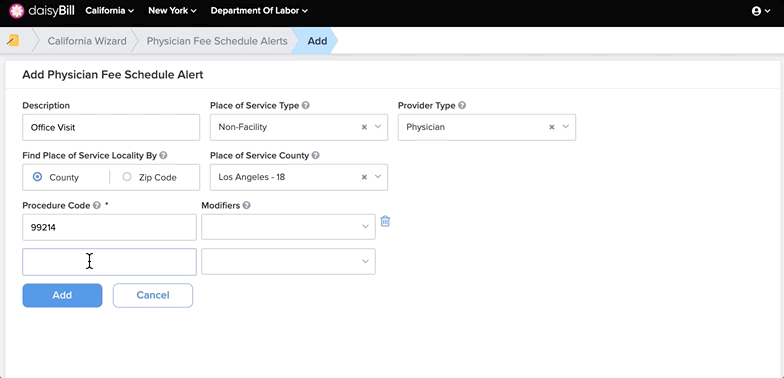Open the California menu in top bar
The width and height of the screenshot is (784, 378).
tap(110, 10)
